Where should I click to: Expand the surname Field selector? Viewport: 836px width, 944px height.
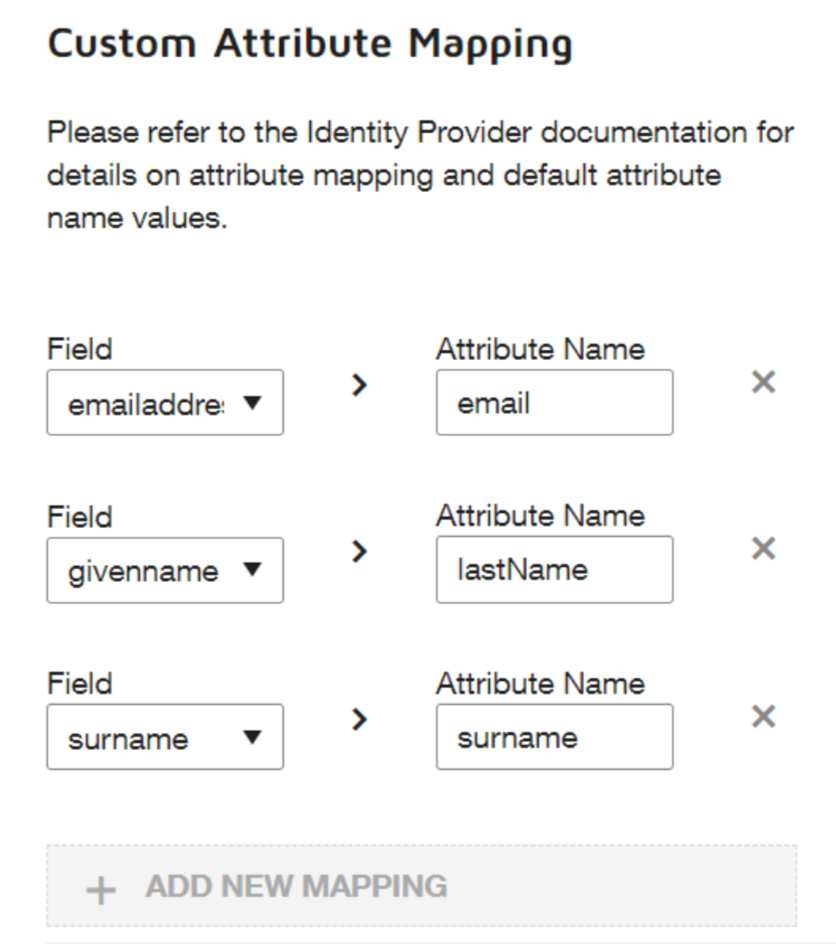point(164,737)
